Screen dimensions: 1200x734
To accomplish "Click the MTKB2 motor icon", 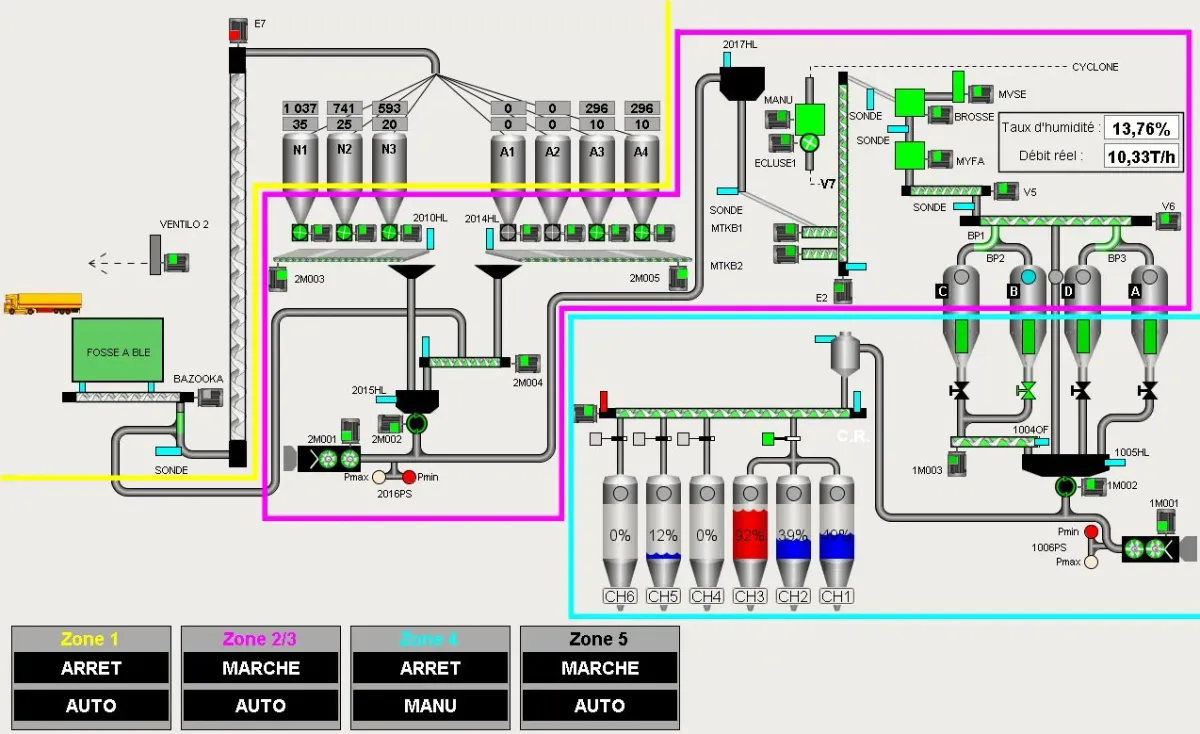I will [786, 253].
